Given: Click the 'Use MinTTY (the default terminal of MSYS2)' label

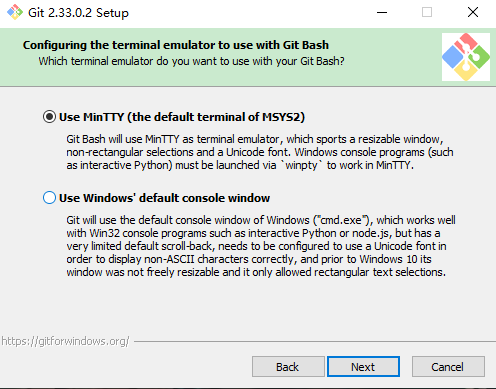Looking at the screenshot, I should tap(182, 117).
